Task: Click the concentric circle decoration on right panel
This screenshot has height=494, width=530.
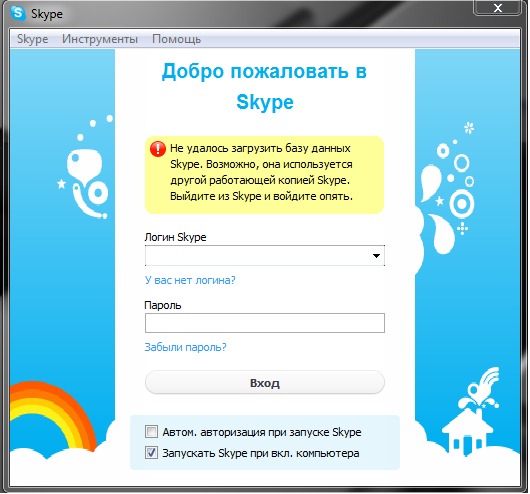Action: tap(462, 204)
